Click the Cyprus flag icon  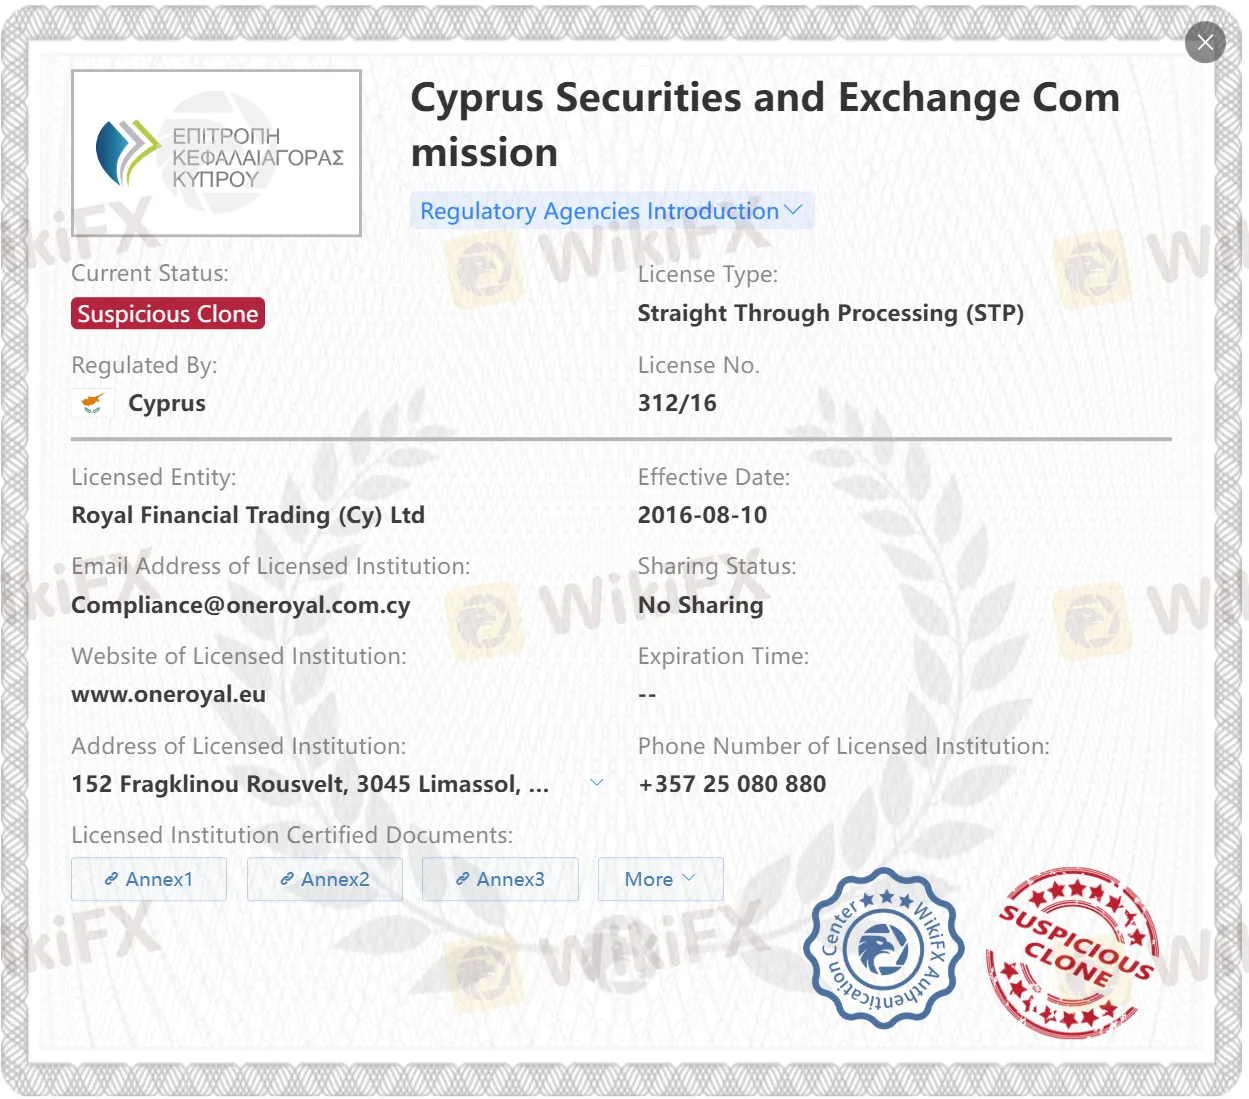(x=92, y=402)
